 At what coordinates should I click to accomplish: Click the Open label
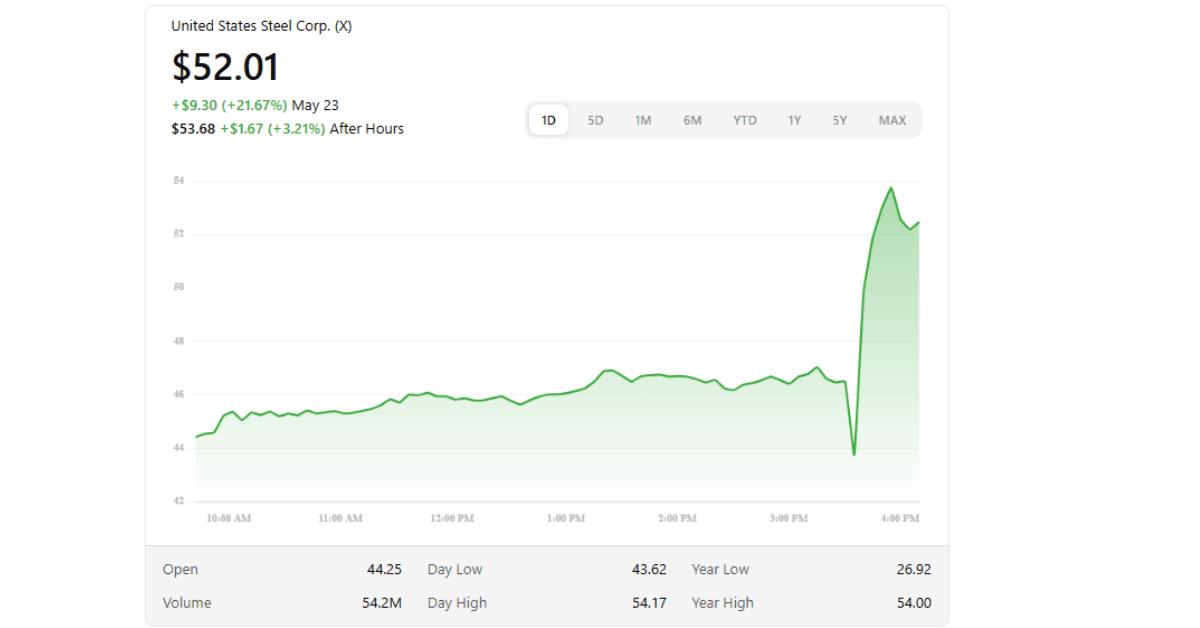(x=180, y=569)
